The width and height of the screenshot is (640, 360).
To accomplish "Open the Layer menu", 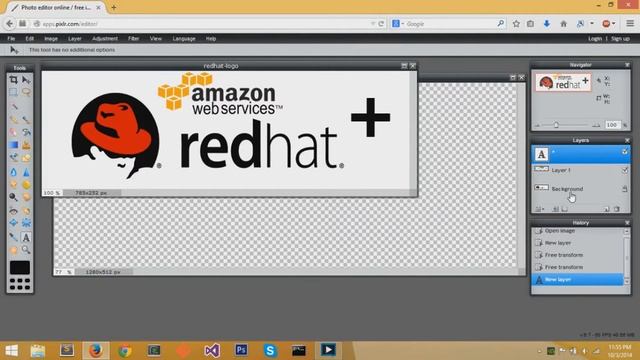I will (75, 38).
